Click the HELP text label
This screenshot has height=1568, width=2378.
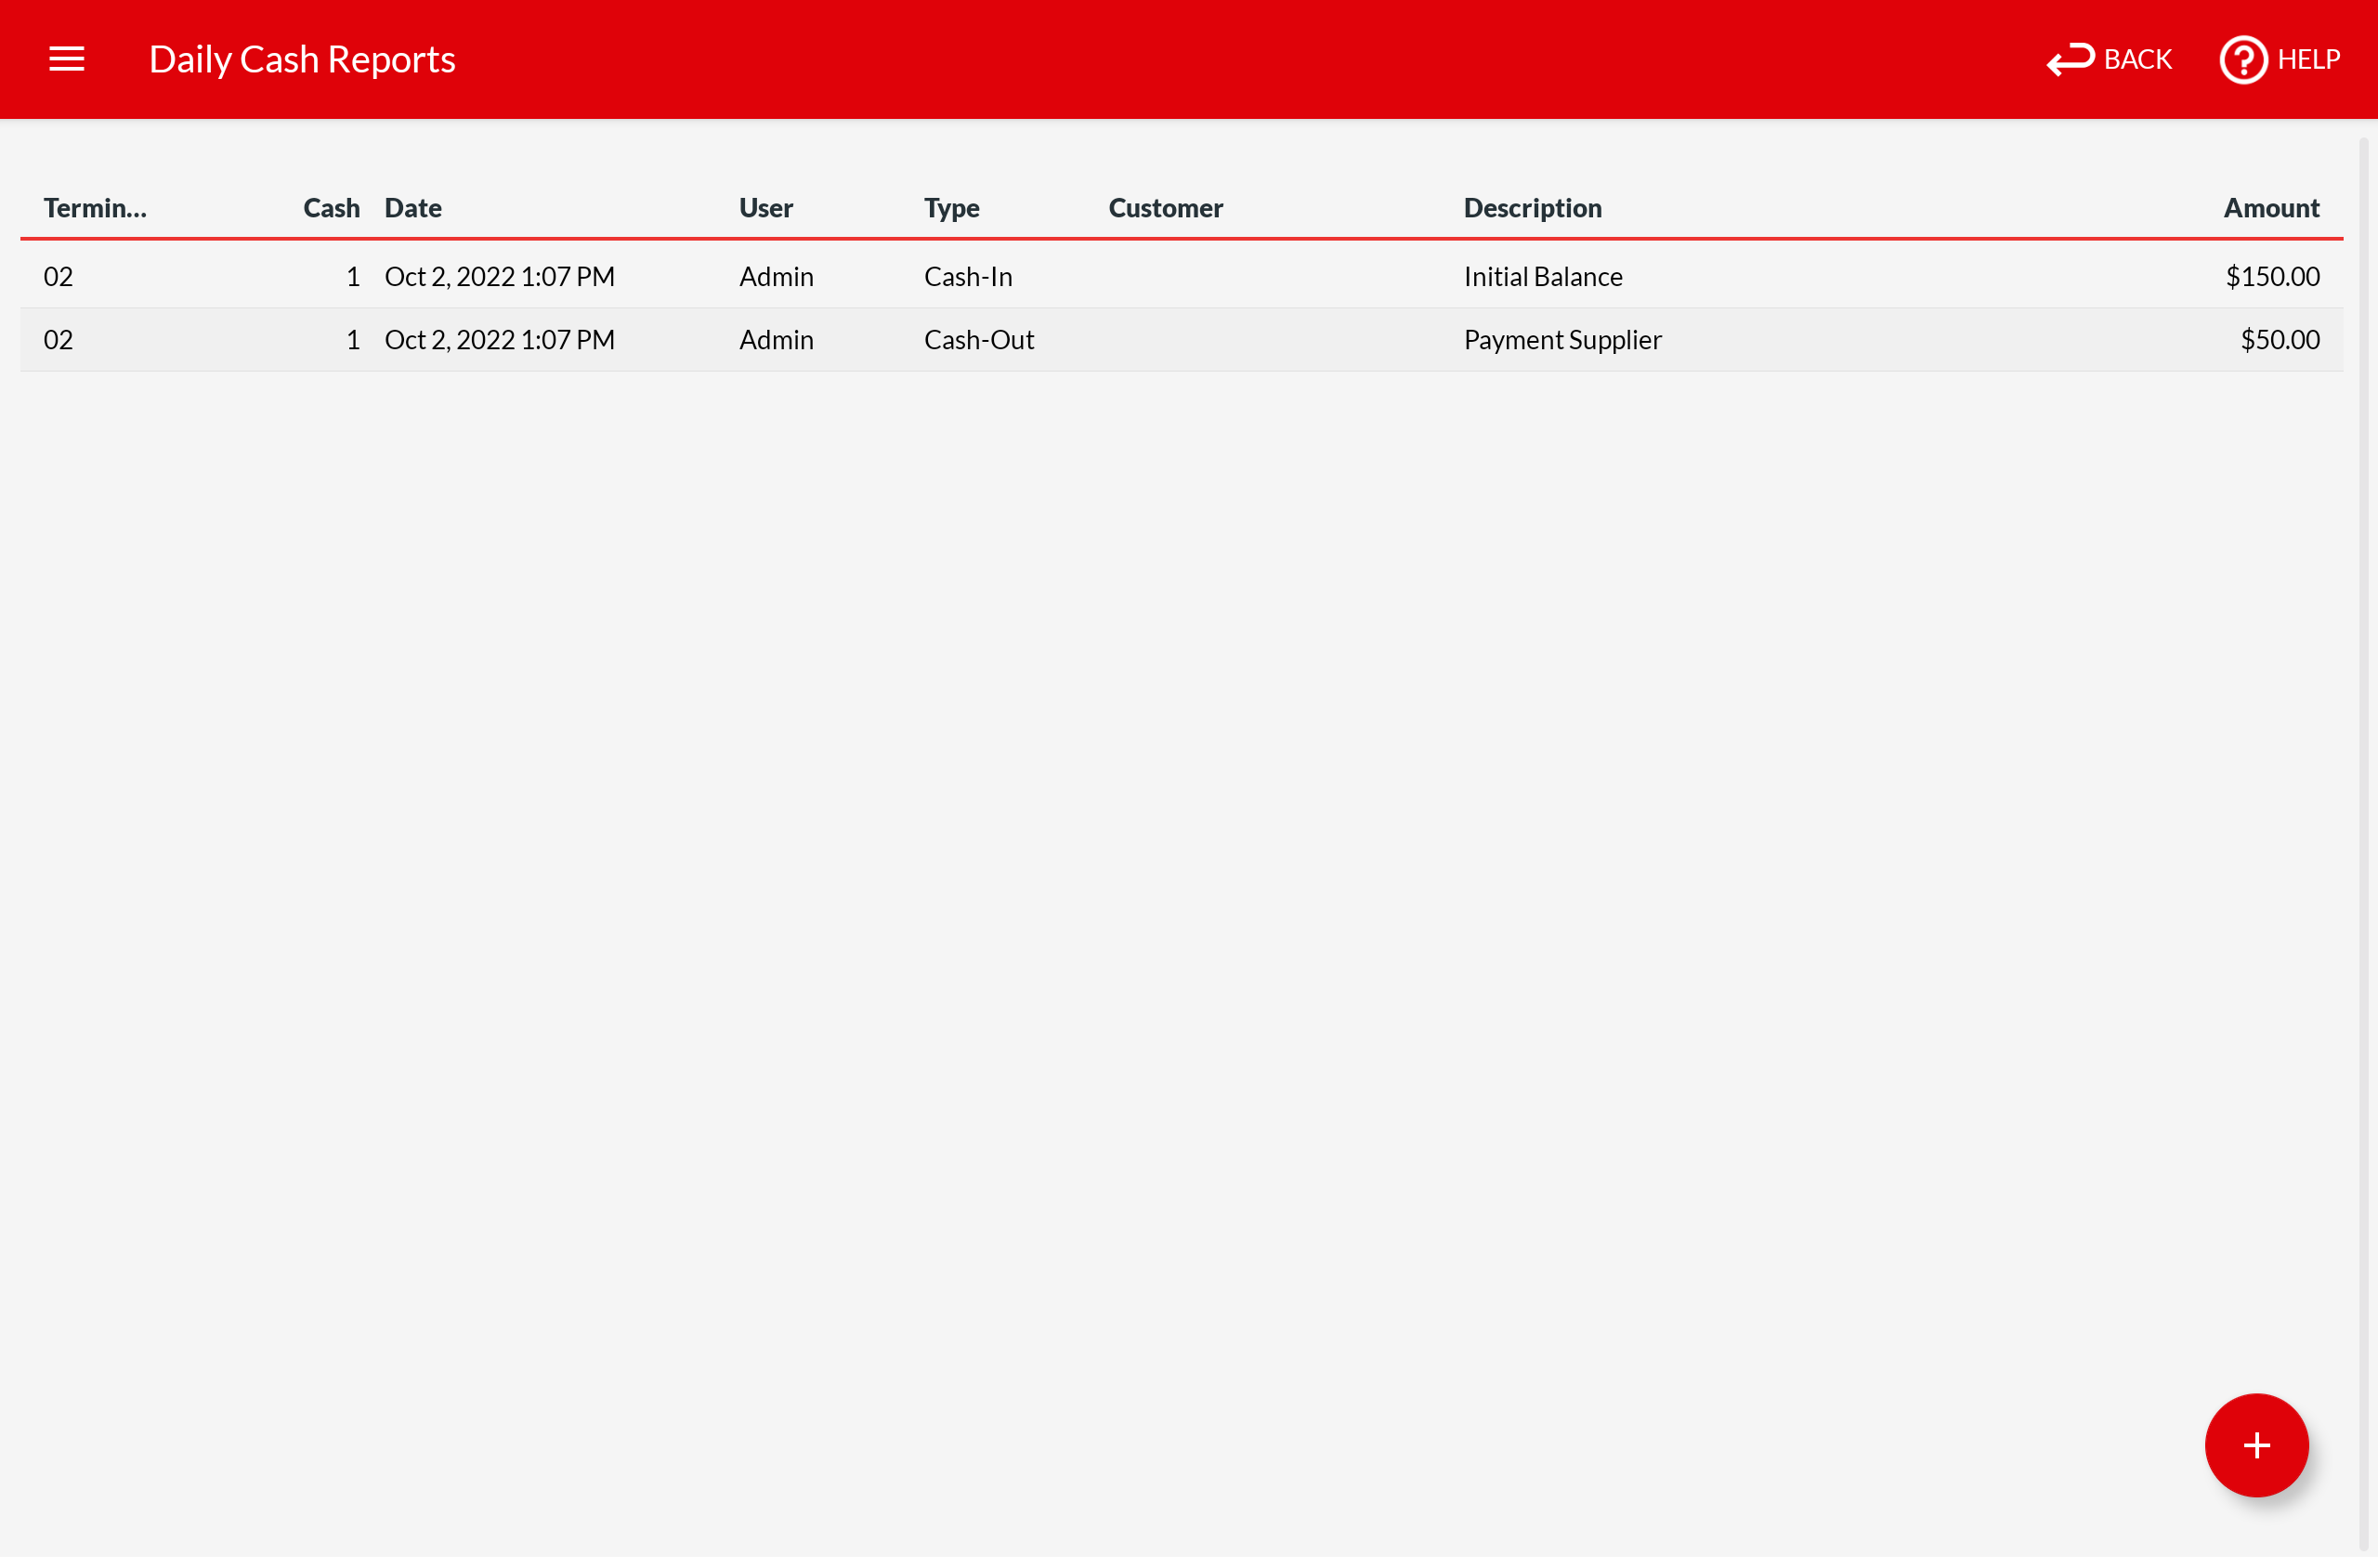click(x=2308, y=60)
